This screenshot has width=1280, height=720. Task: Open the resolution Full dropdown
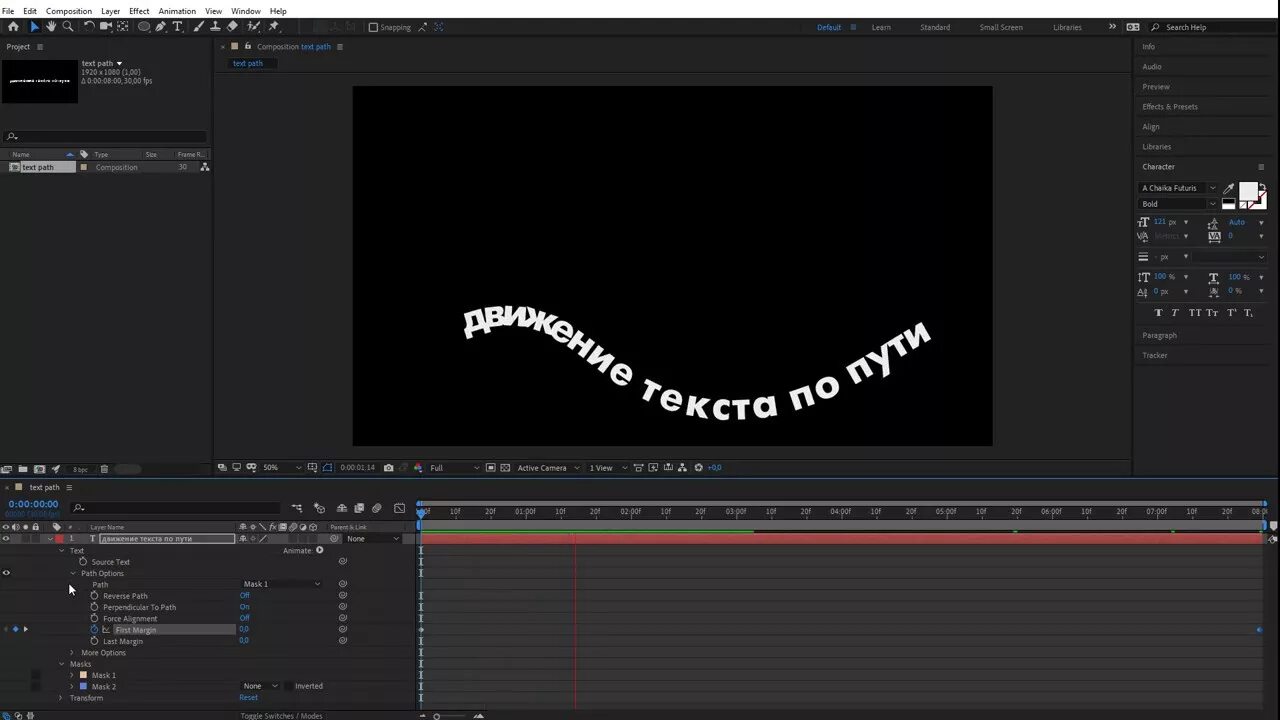coord(454,468)
